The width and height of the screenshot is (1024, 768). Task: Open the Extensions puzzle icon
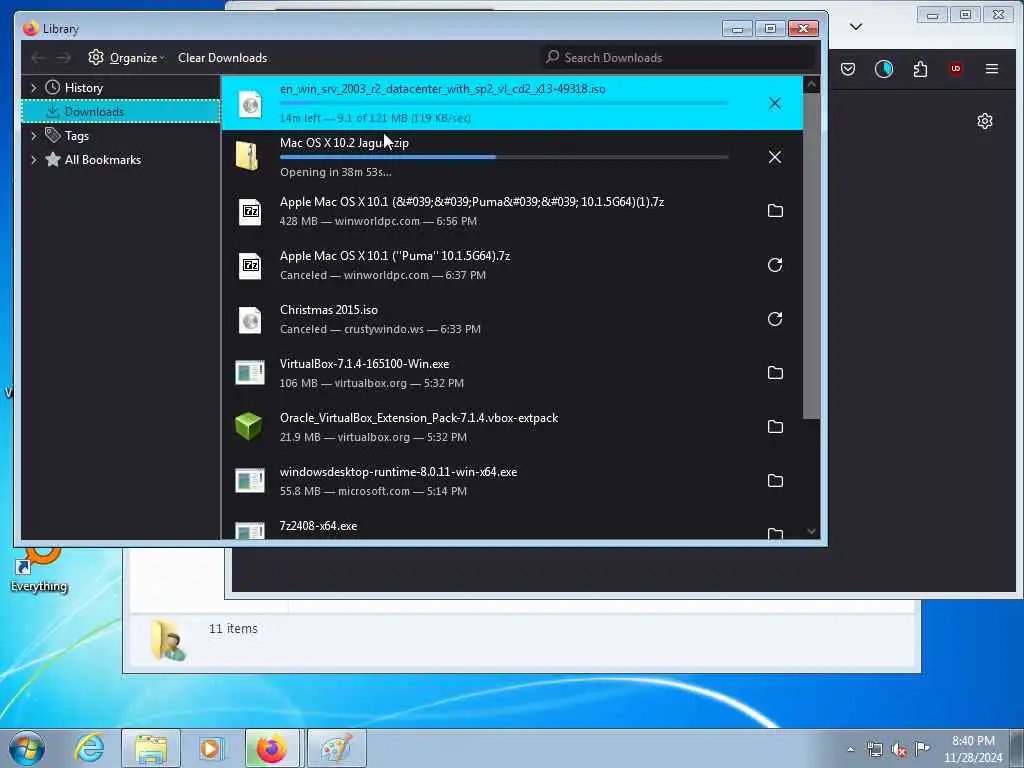click(920, 69)
